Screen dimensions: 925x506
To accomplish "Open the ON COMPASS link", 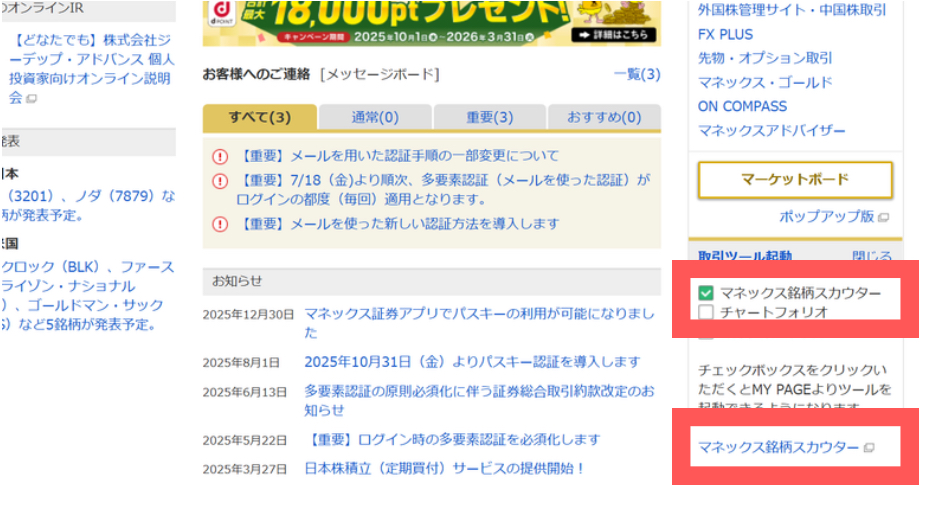I will [x=742, y=106].
